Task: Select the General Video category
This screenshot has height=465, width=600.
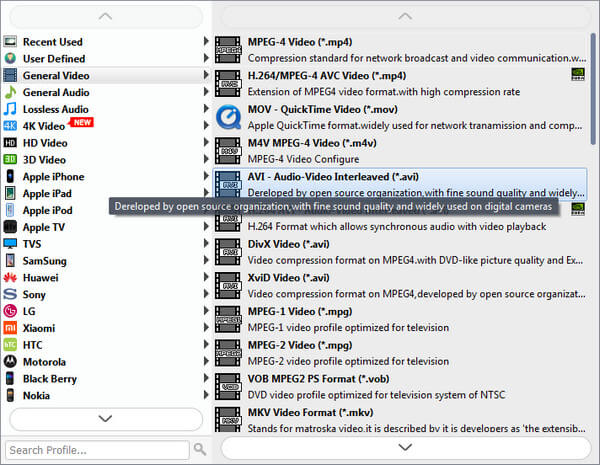Action: click(x=106, y=75)
